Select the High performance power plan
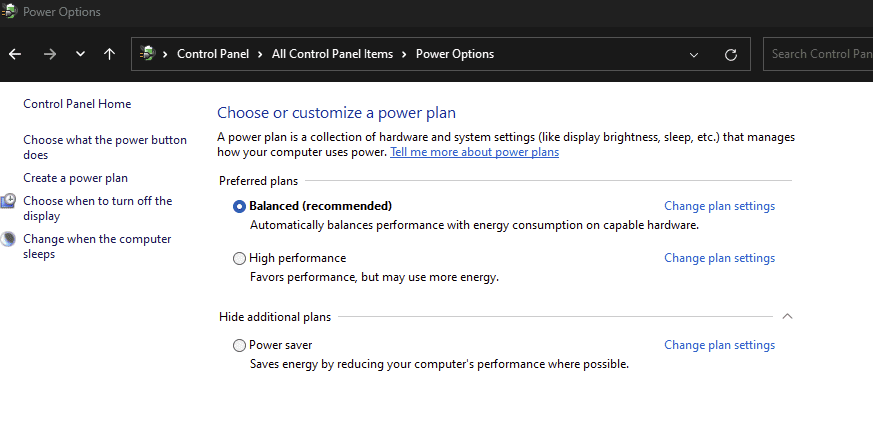 coord(239,258)
